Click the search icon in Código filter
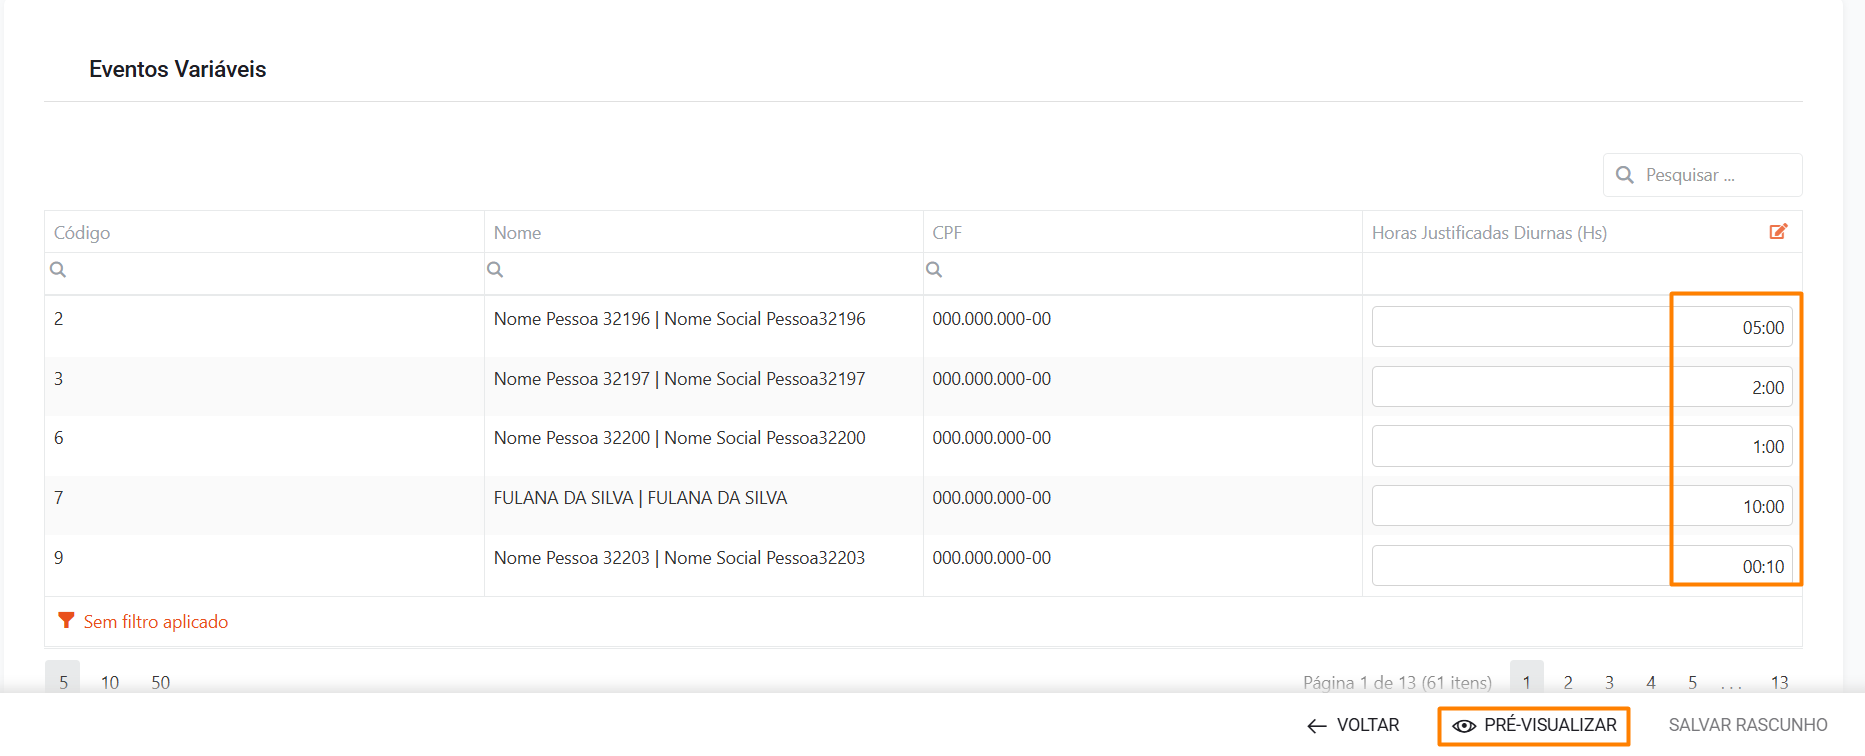This screenshot has height=756, width=1865. (x=58, y=270)
